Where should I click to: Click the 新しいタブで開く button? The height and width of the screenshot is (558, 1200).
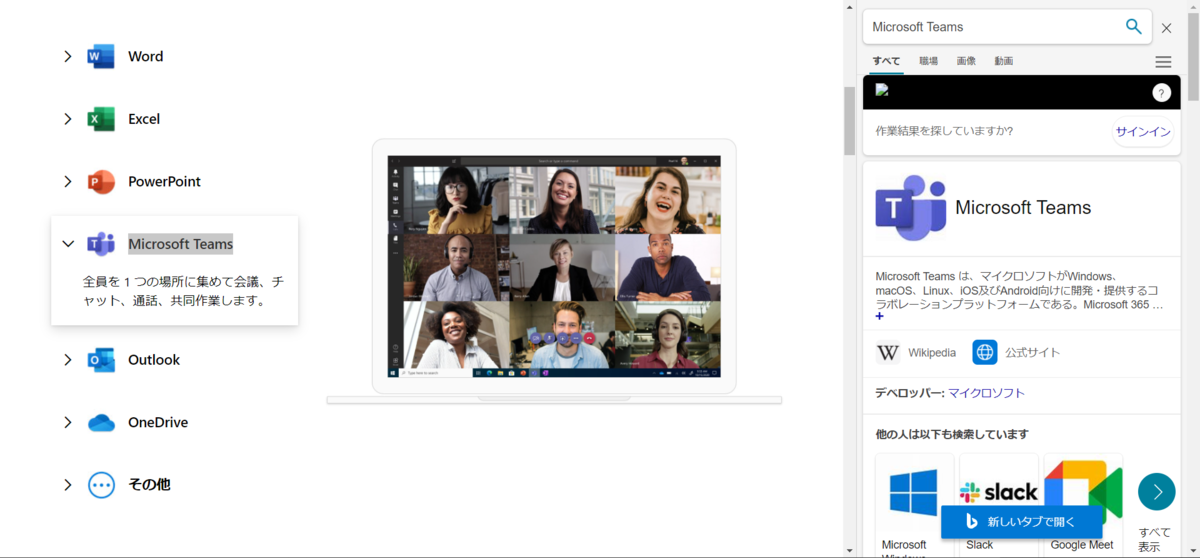[x=1022, y=522]
